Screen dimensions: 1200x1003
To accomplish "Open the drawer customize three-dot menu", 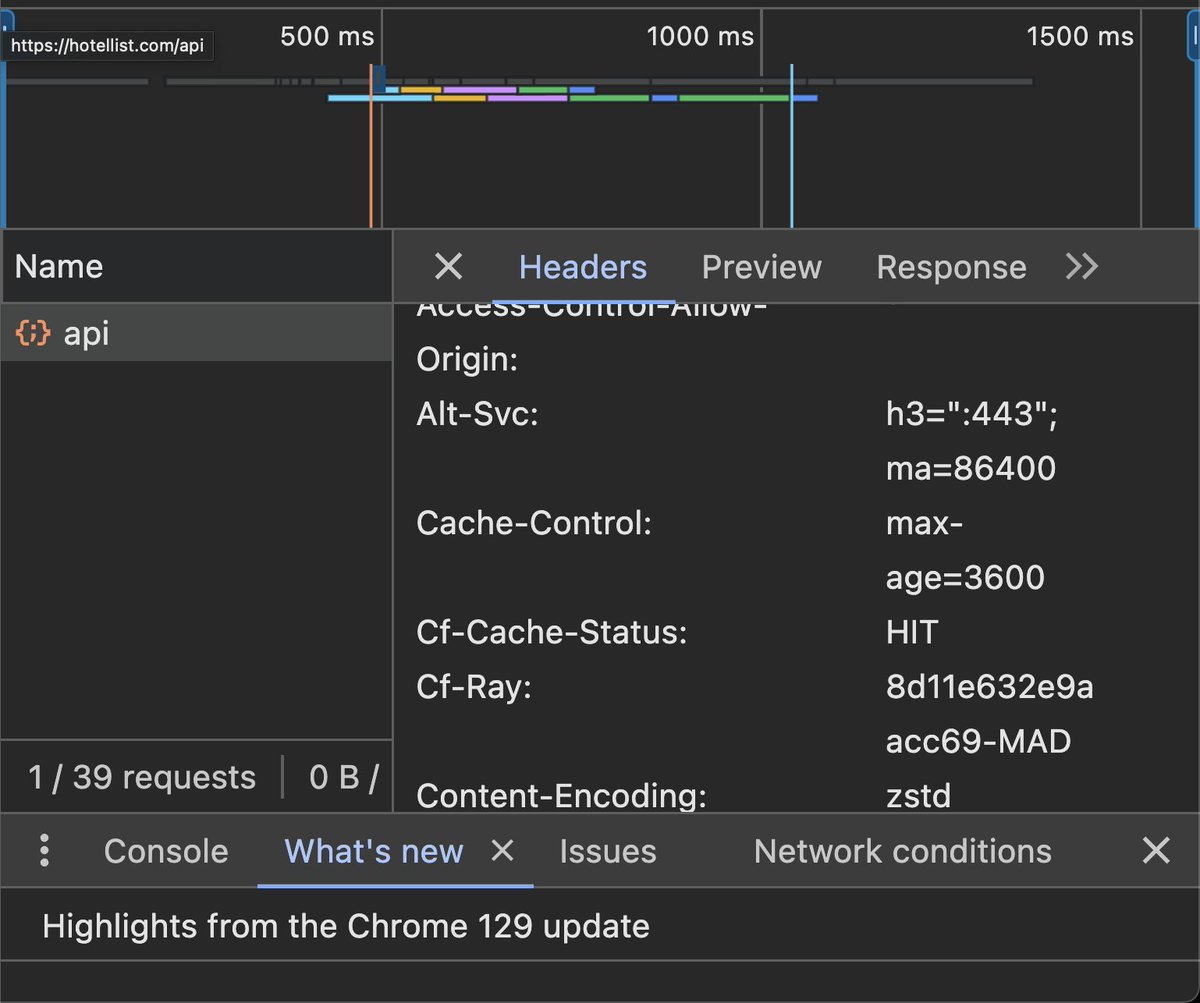I will 44,851.
